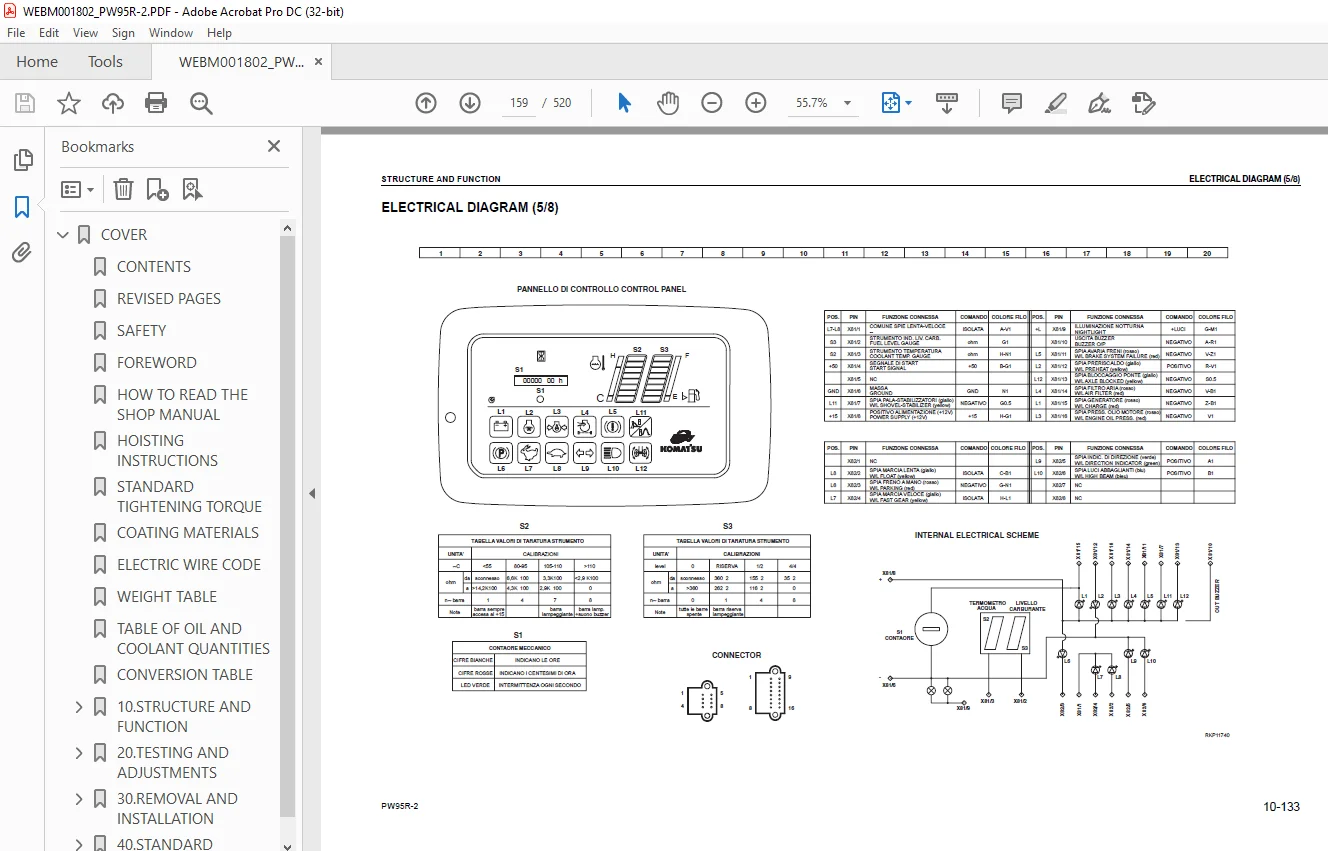The width and height of the screenshot is (1328, 851).
Task: Expand the 10.STRUCTURE AND FUNCTION bookmark
Action: click(x=79, y=707)
